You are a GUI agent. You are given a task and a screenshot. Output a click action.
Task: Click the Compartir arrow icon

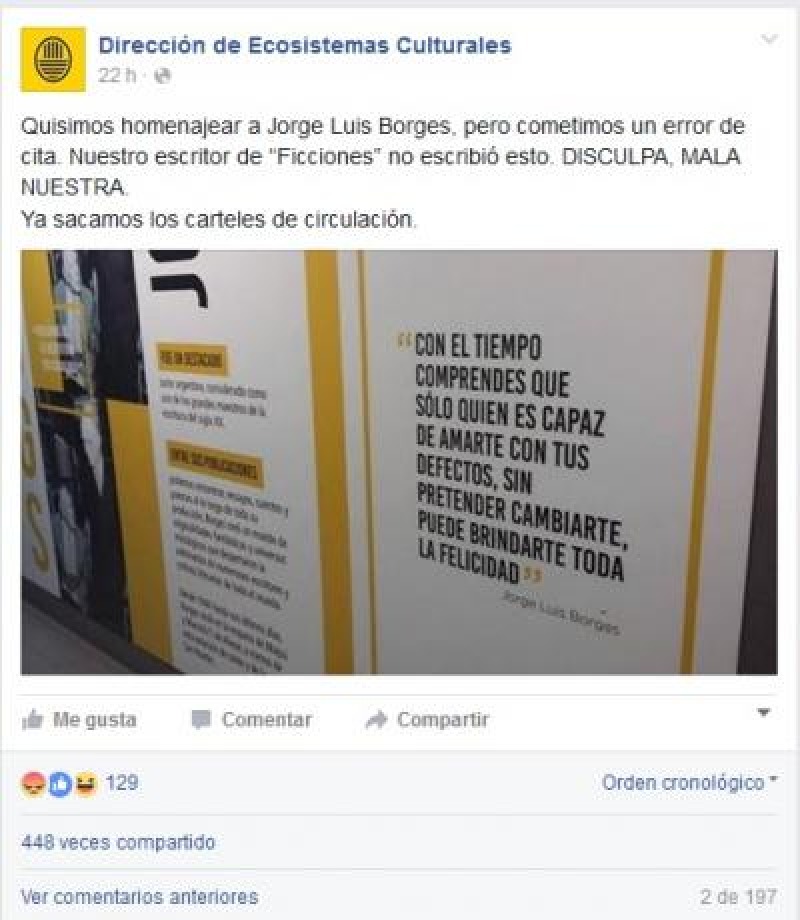376,719
